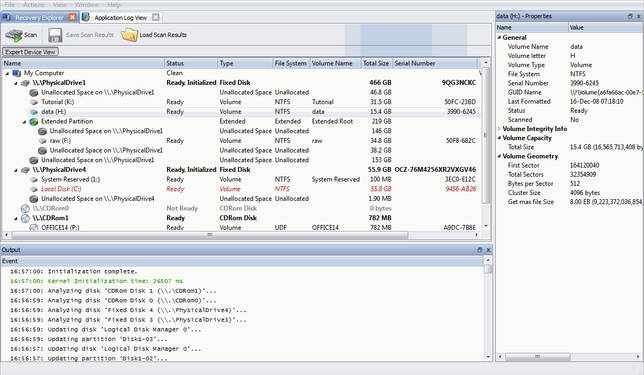Select the Recovery Explorer tab
Screen dimensions: 644x375
pos(39,18)
